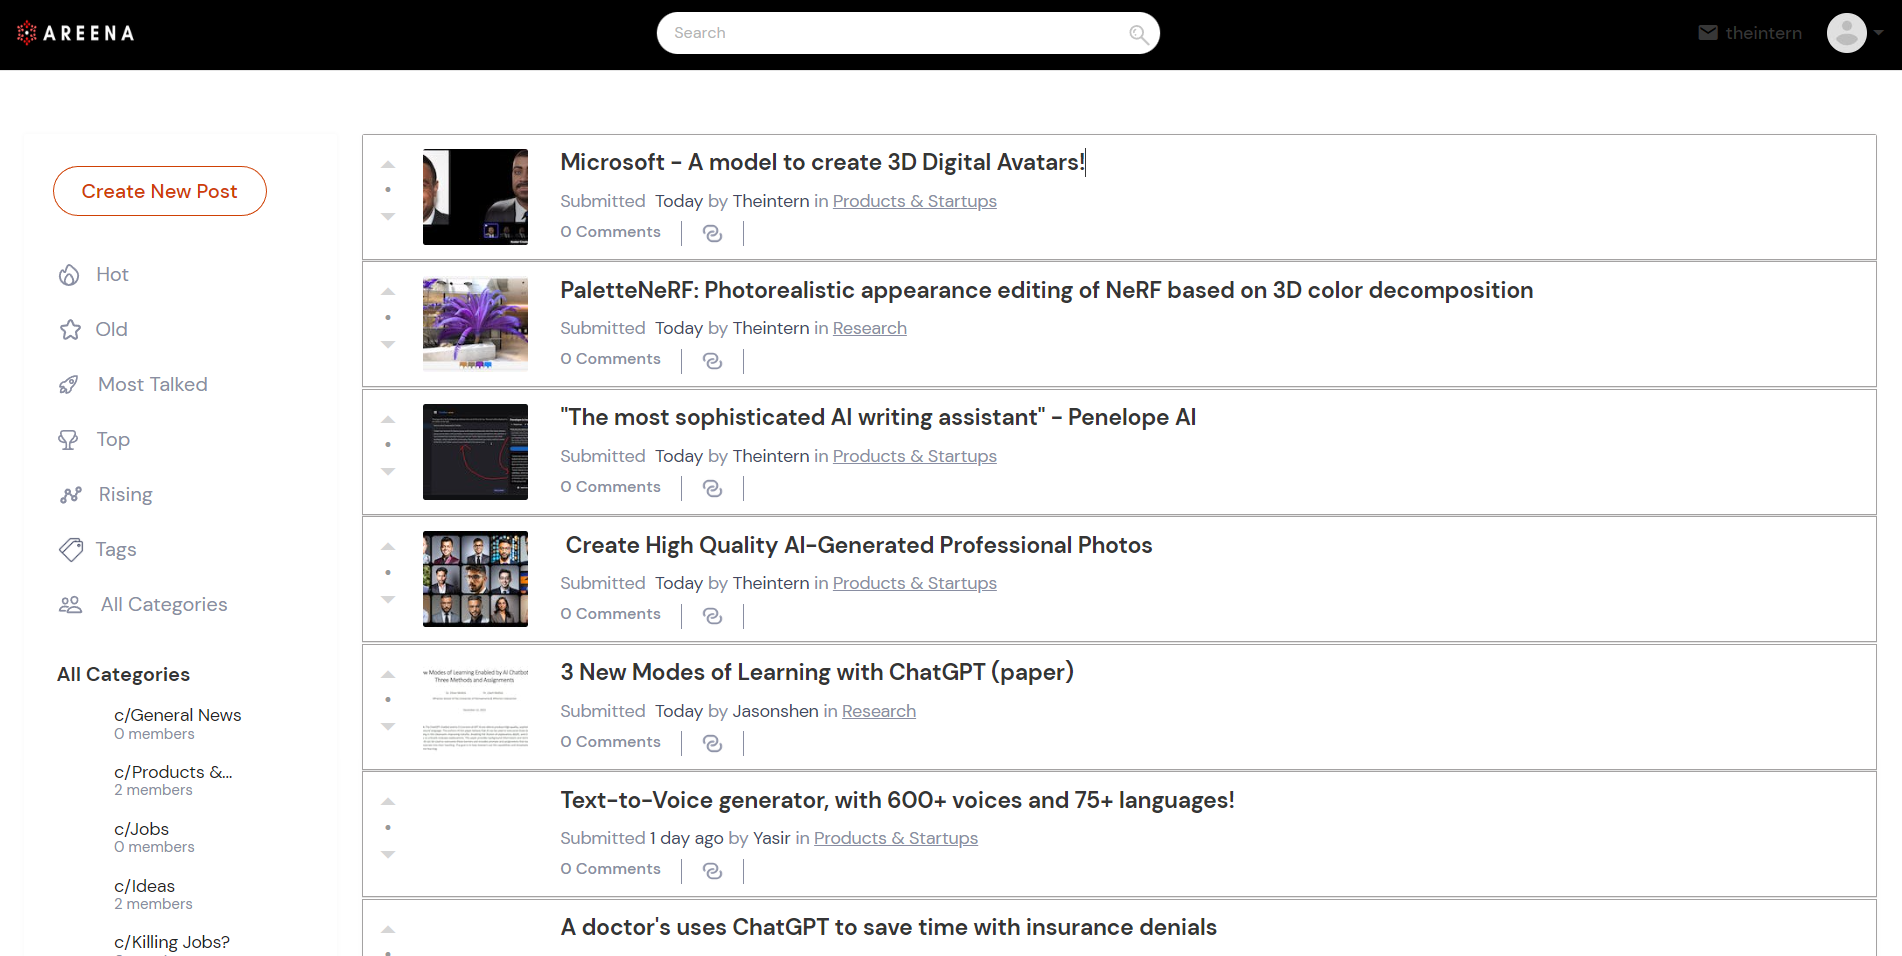
Task: Upvote the 3 New Modes of Learning post
Action: (388, 675)
